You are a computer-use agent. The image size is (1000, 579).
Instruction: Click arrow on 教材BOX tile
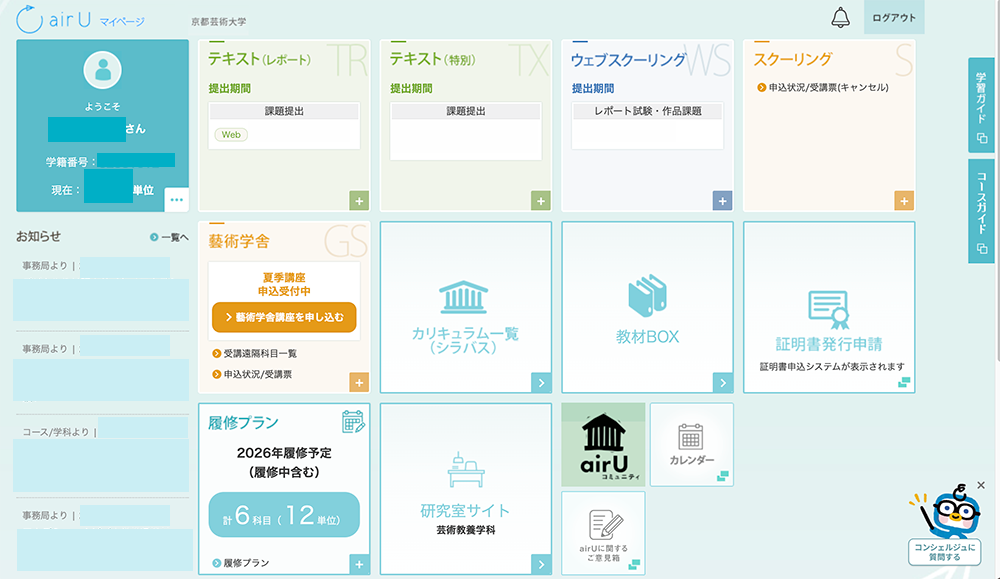point(723,383)
